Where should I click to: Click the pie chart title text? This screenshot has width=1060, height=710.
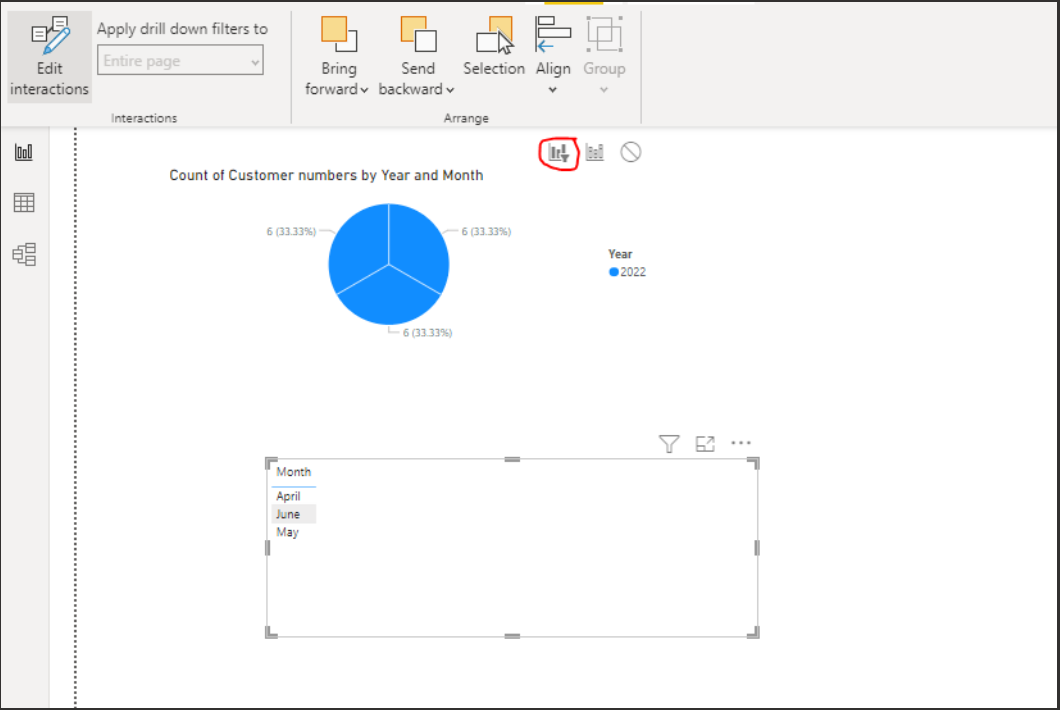point(326,175)
